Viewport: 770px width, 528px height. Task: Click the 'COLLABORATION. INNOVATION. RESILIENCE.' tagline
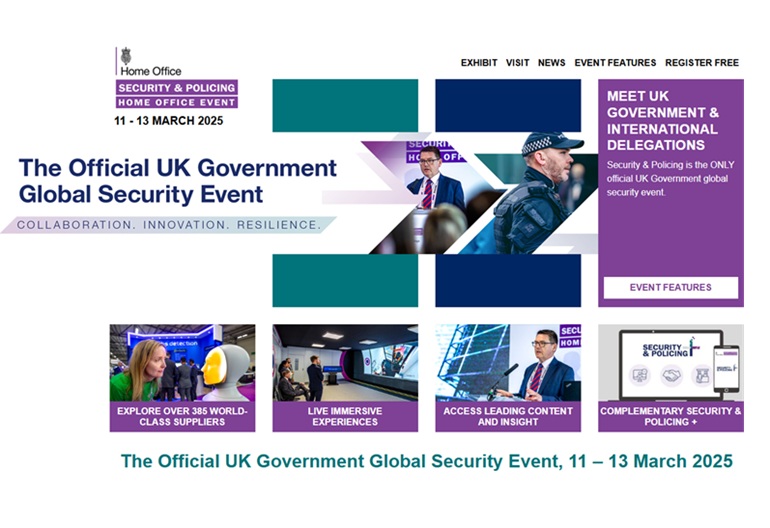(x=169, y=225)
